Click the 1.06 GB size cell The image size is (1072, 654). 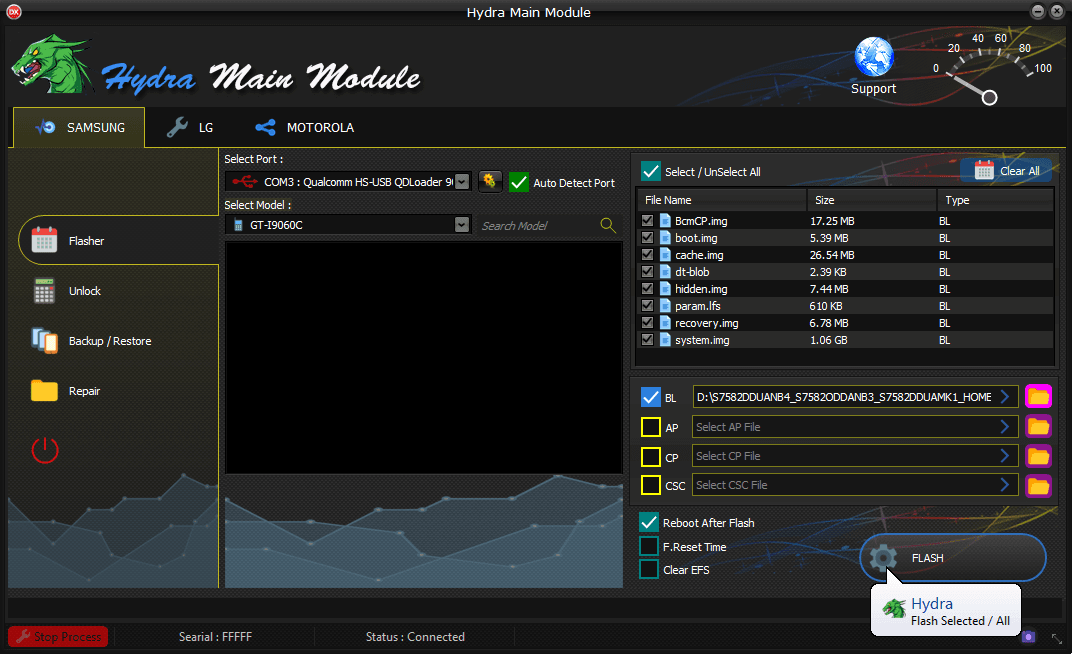pyautogui.click(x=829, y=340)
